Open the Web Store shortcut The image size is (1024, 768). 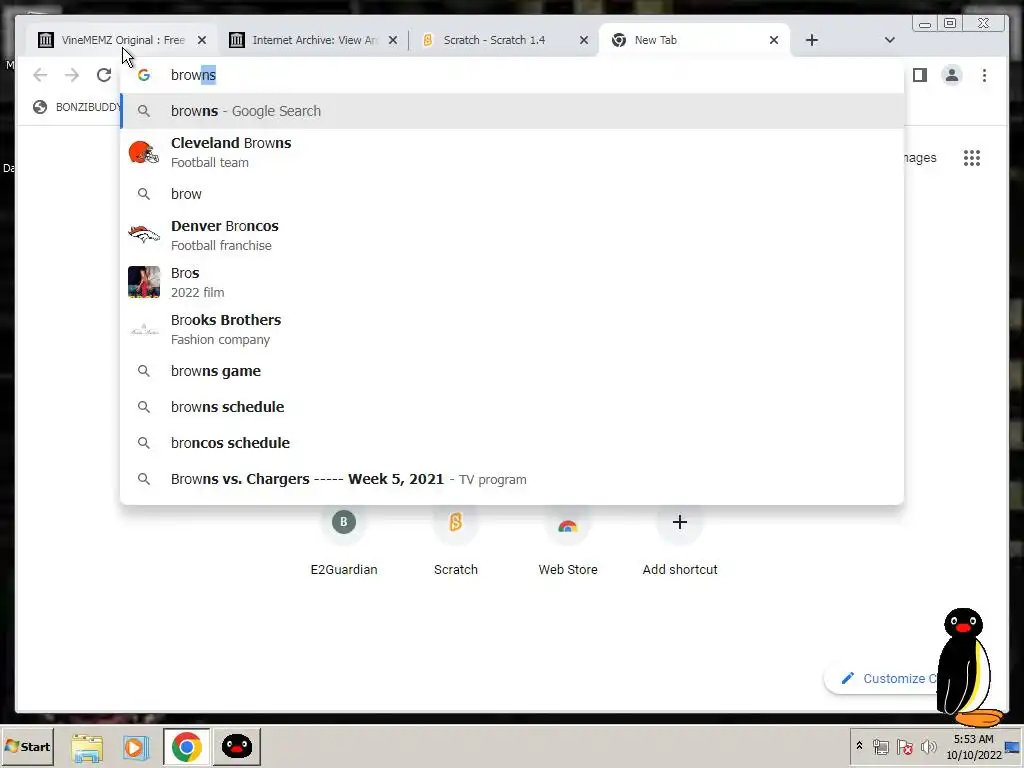(568, 542)
